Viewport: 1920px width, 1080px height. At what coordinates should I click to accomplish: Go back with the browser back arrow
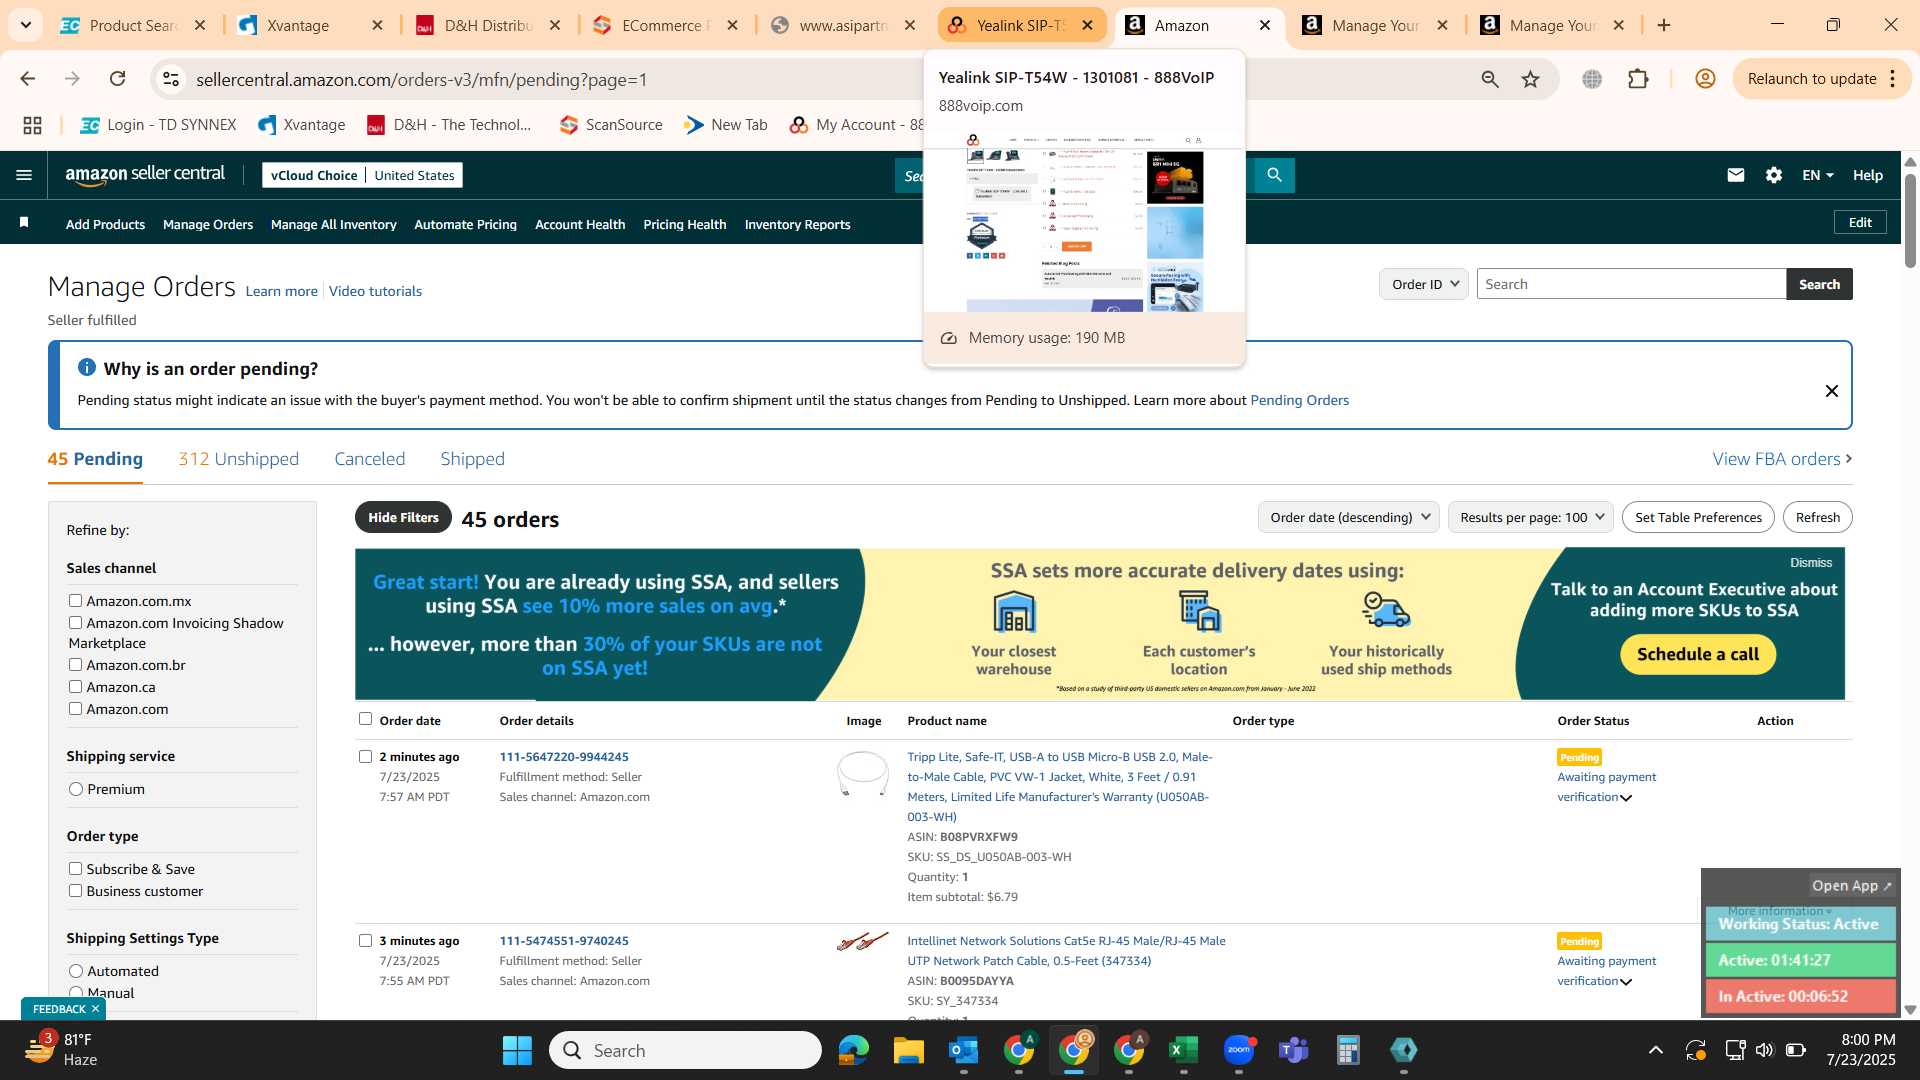coord(27,79)
